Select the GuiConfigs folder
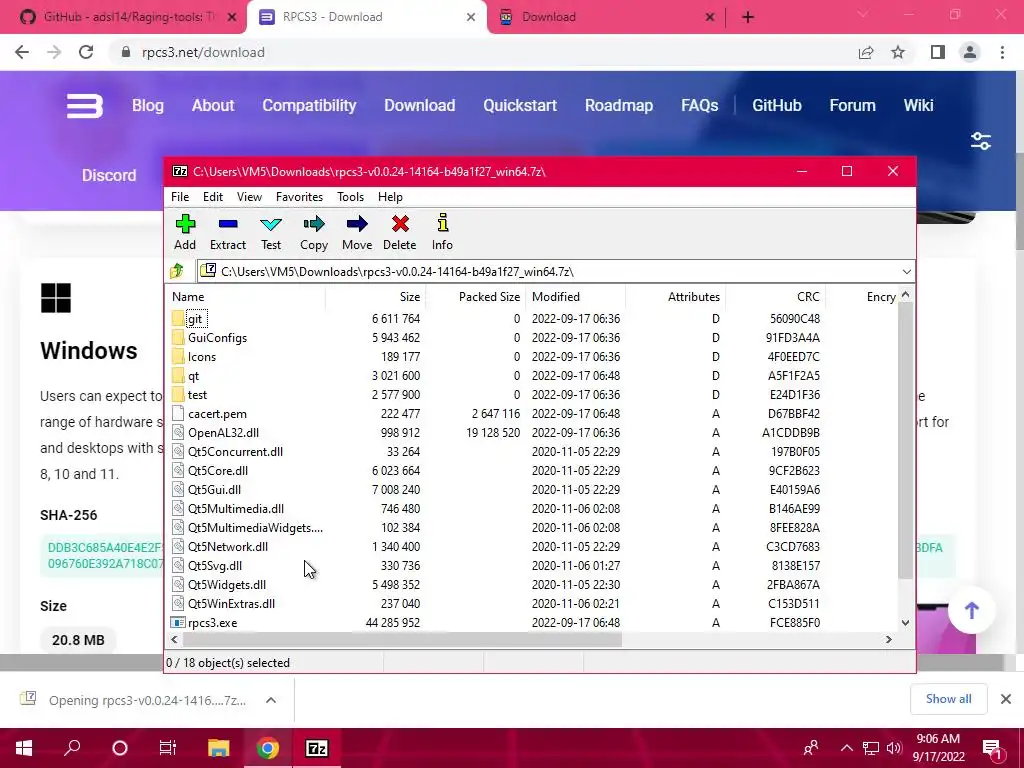 point(217,338)
